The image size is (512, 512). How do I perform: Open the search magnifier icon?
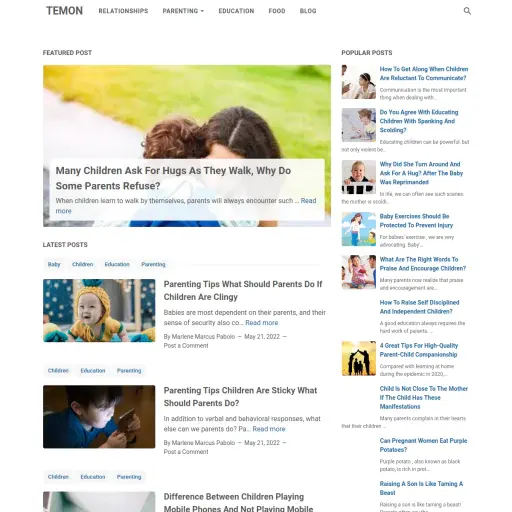pos(467,11)
